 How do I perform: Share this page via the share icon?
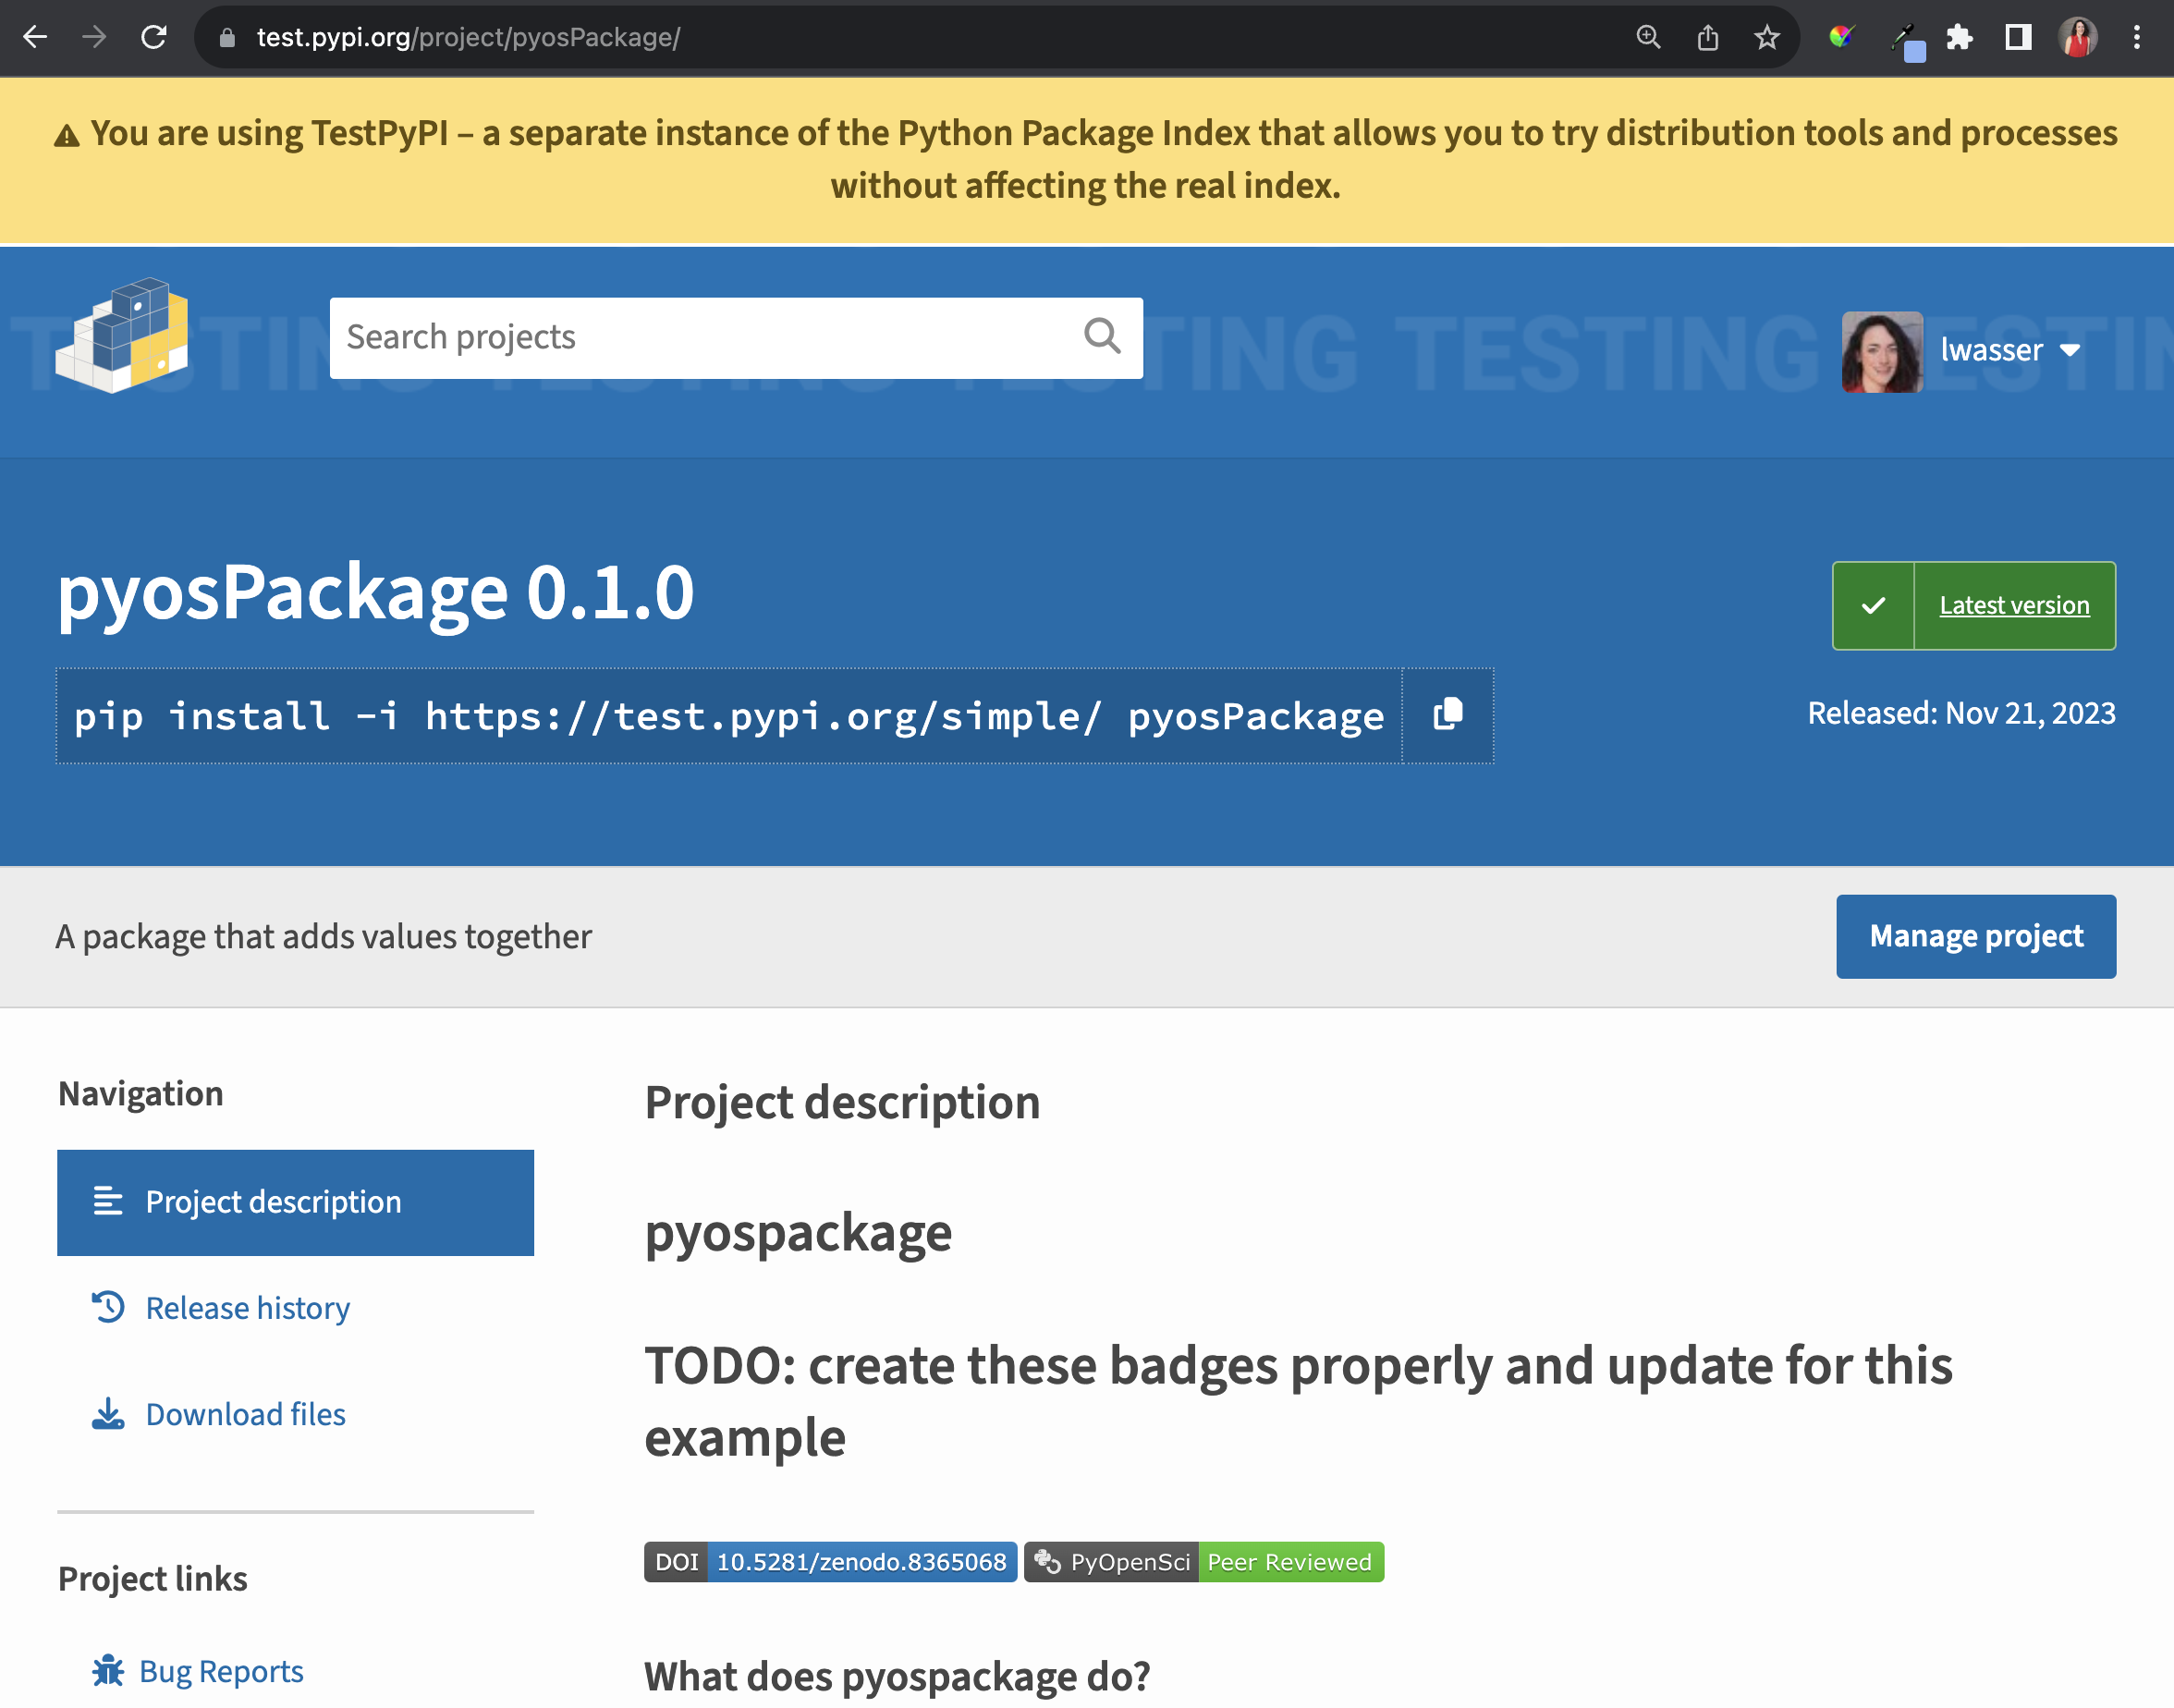(1708, 38)
